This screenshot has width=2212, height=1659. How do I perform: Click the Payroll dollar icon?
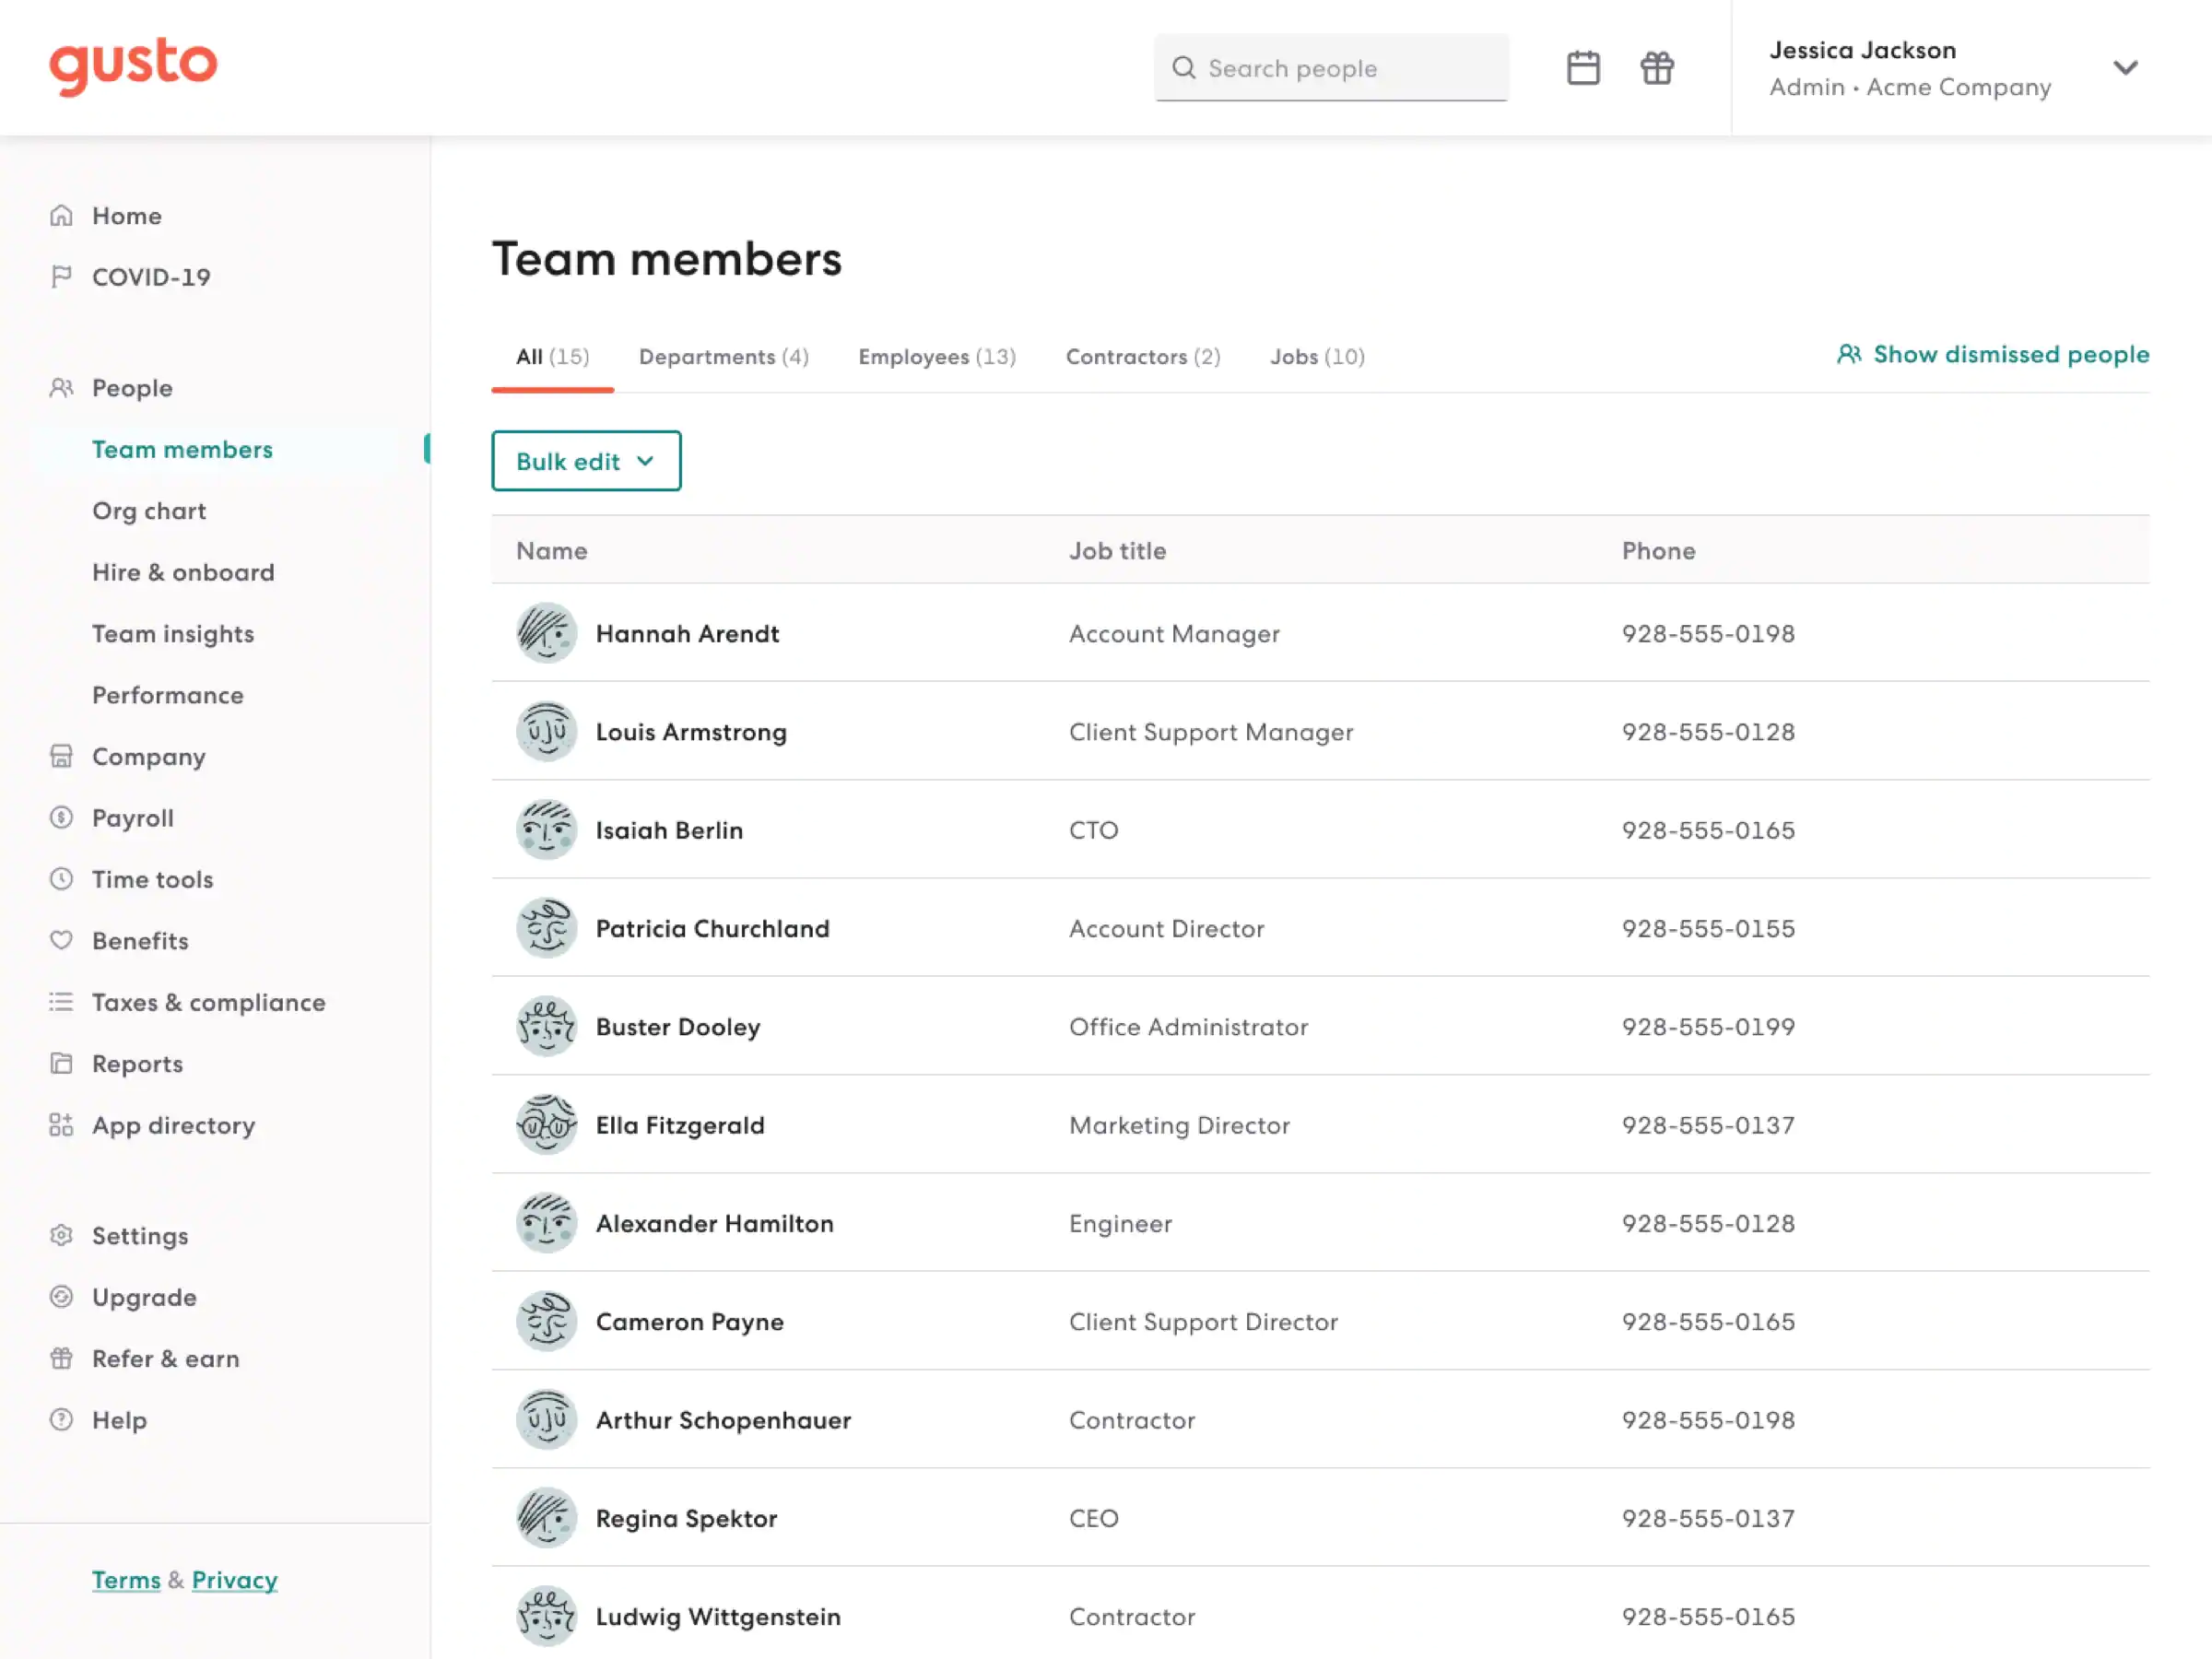(x=62, y=818)
